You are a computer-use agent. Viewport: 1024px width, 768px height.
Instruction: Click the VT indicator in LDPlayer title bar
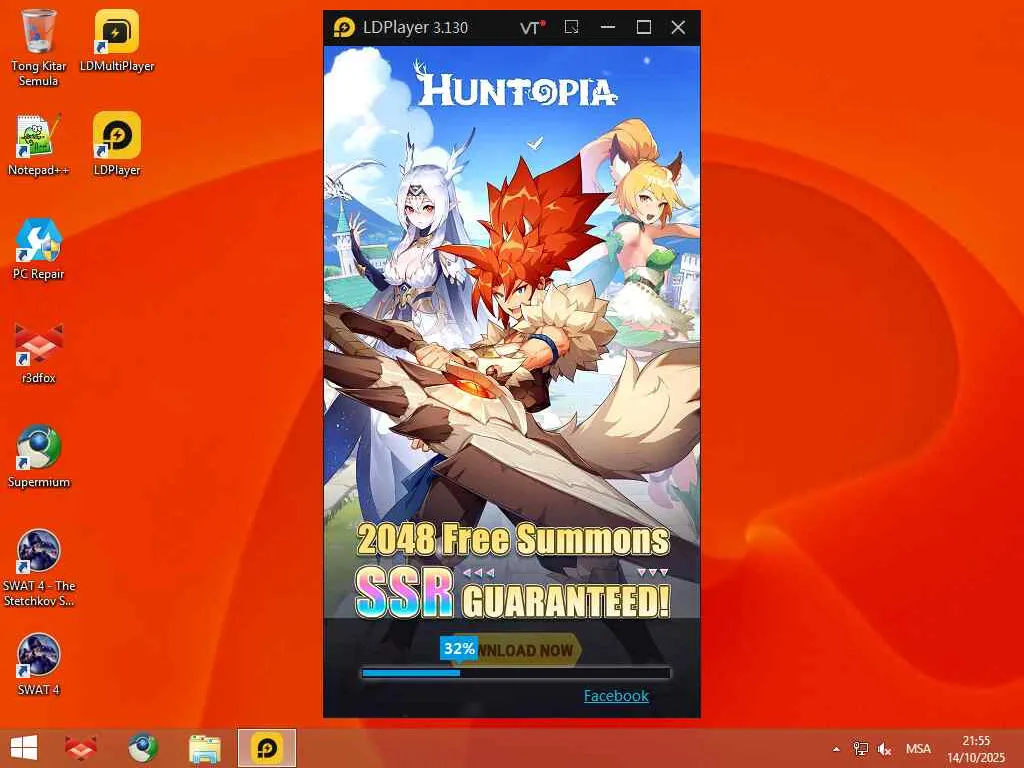pos(532,27)
